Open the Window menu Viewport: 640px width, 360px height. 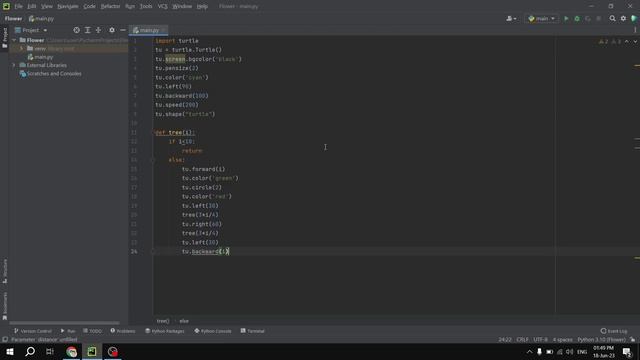point(182,7)
